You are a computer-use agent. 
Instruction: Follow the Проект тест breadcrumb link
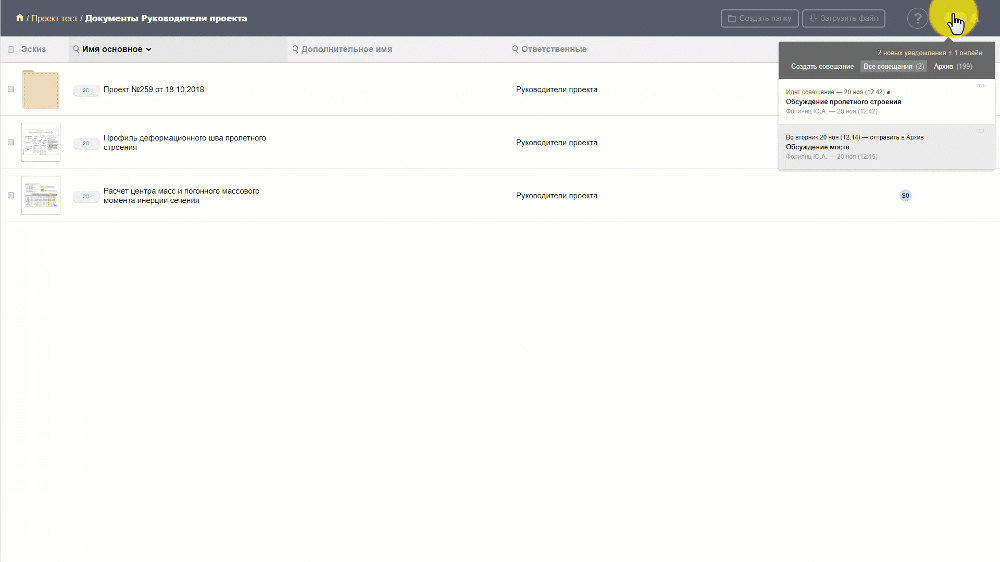[x=54, y=18]
